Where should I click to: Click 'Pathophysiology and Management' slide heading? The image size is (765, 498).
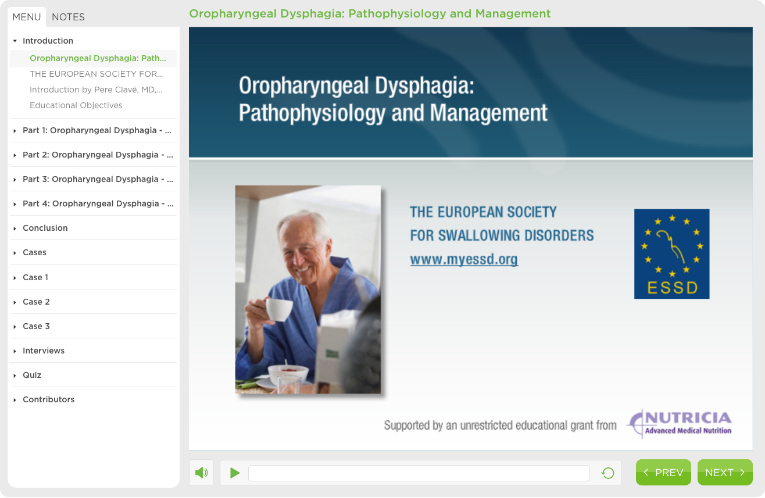[393, 113]
